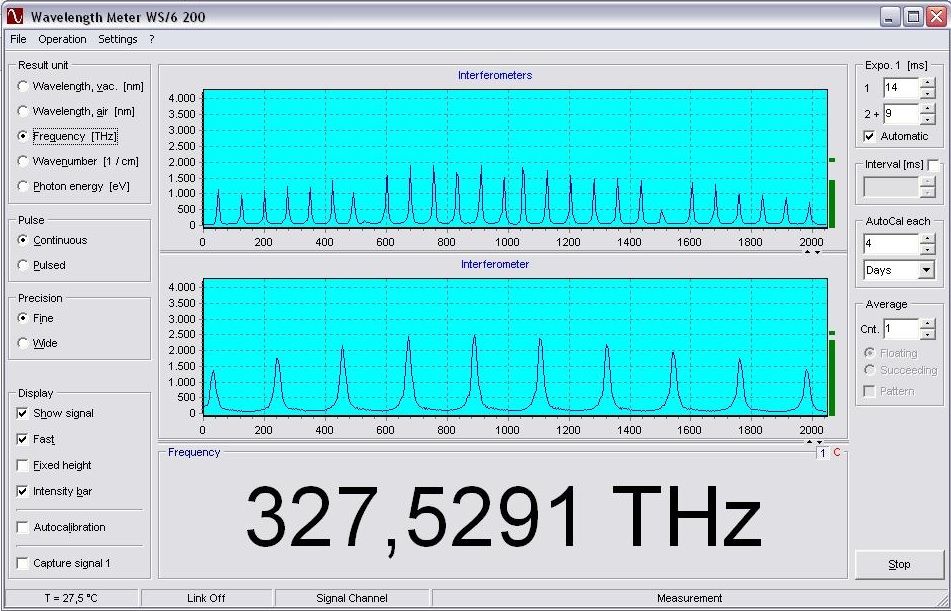Set precision to Wide

click(38, 343)
